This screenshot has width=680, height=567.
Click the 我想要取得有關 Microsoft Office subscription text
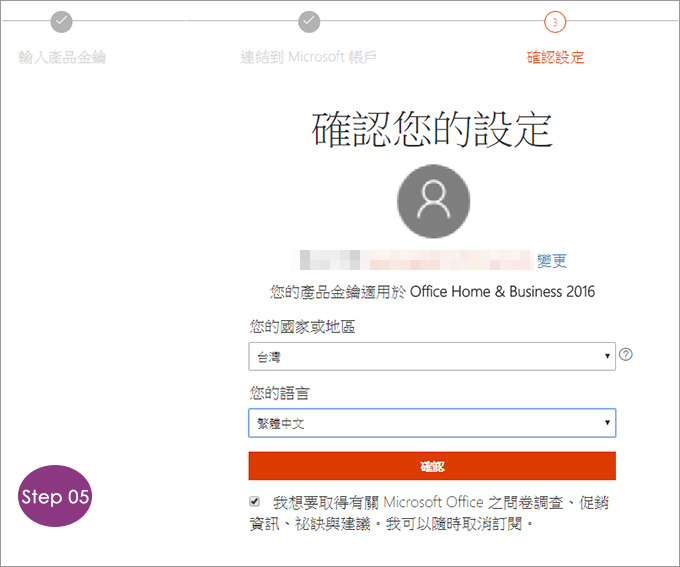[429, 513]
